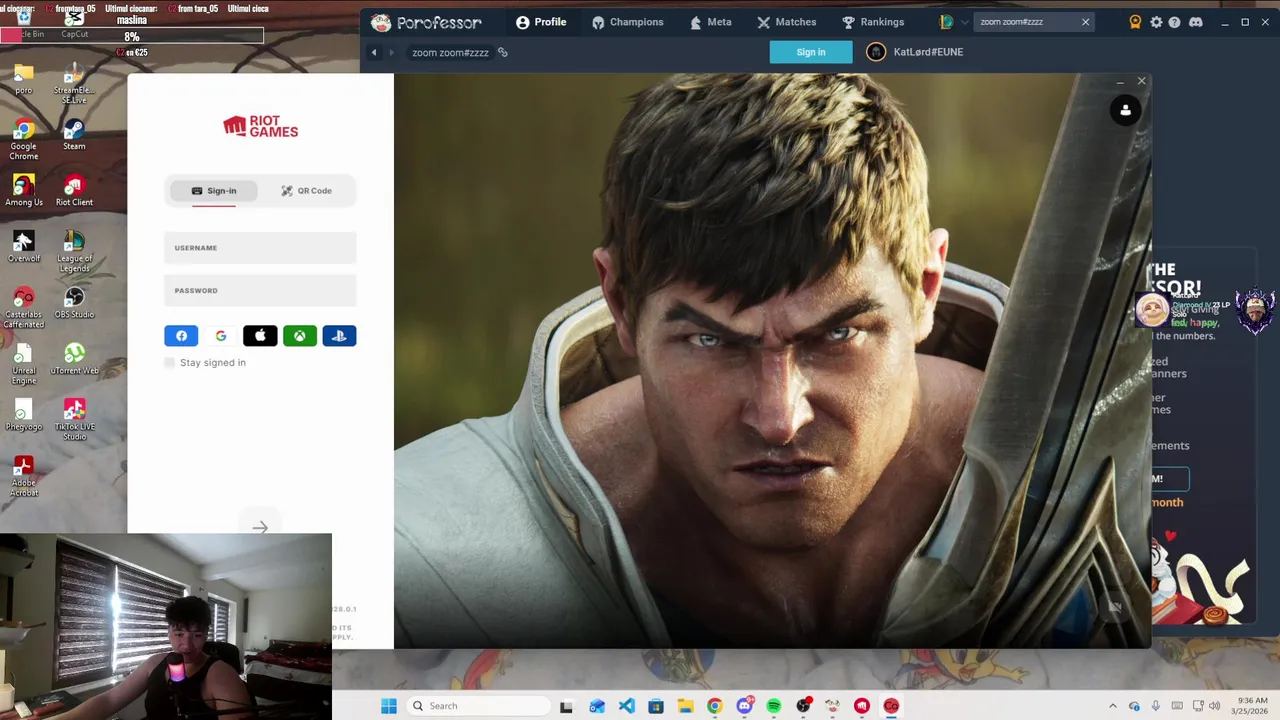Open the account icon on Riot splash art
The height and width of the screenshot is (720, 1280).
point(1125,110)
